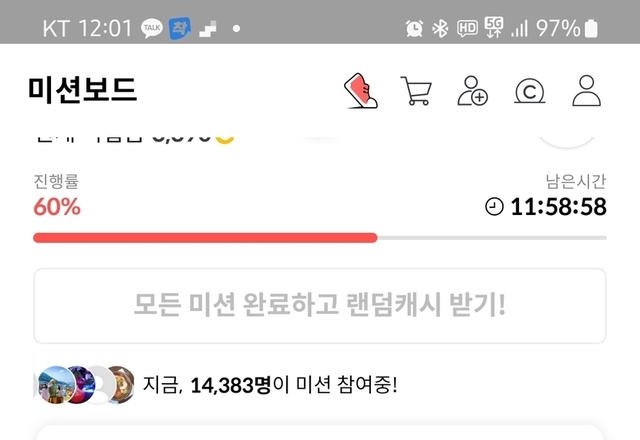Tap the food photo participant avatar
Viewport: 640px width, 440px height.
coord(122,385)
